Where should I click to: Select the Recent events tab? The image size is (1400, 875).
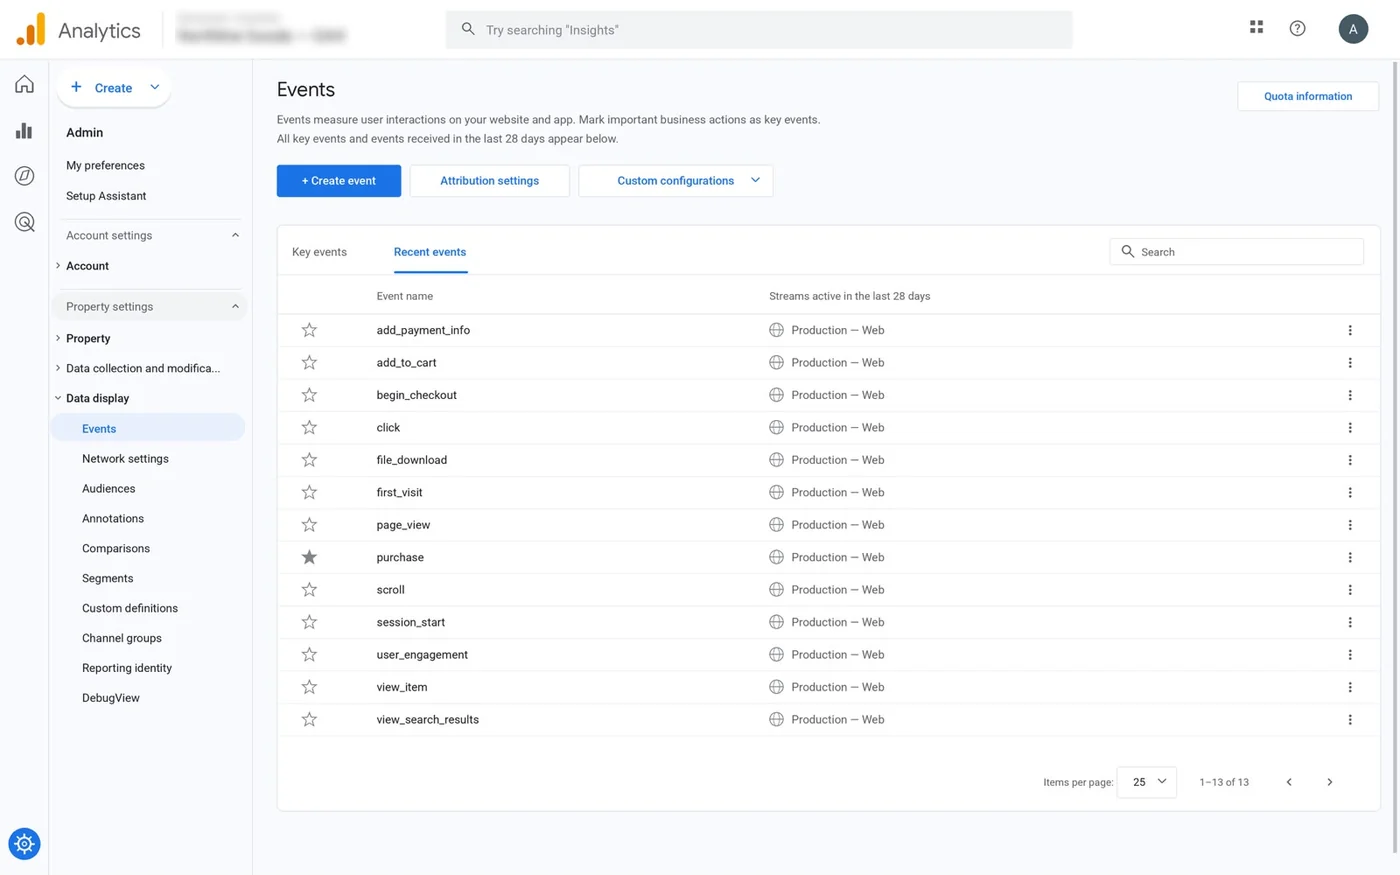pos(430,252)
